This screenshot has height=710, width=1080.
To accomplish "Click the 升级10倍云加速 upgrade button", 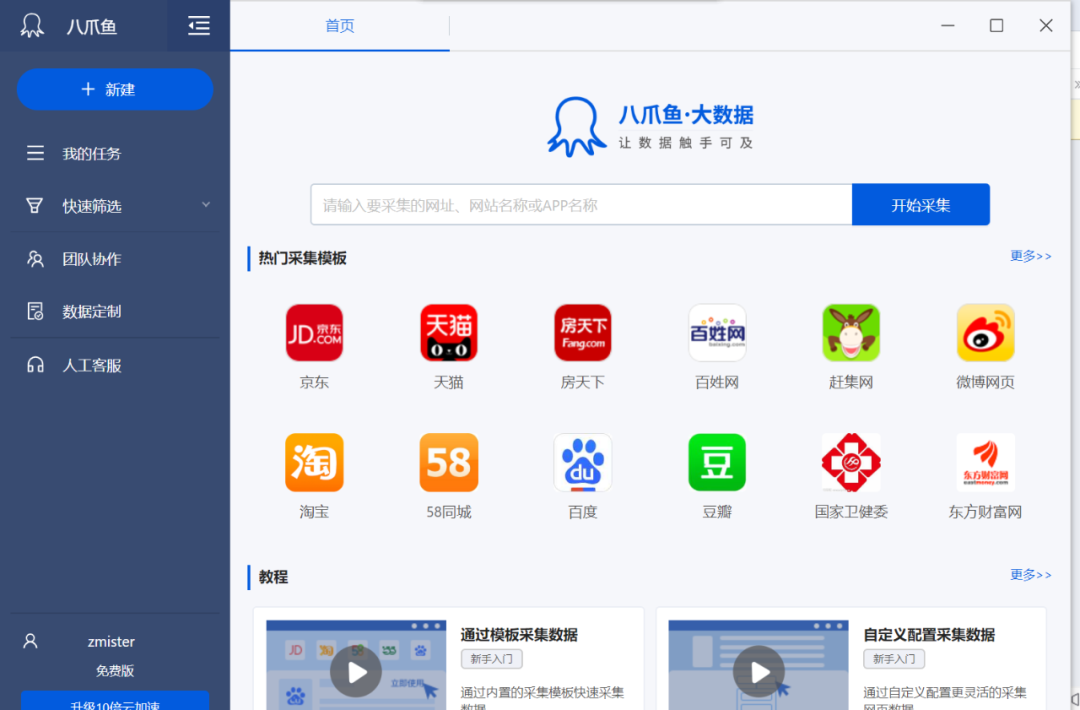I will point(115,700).
